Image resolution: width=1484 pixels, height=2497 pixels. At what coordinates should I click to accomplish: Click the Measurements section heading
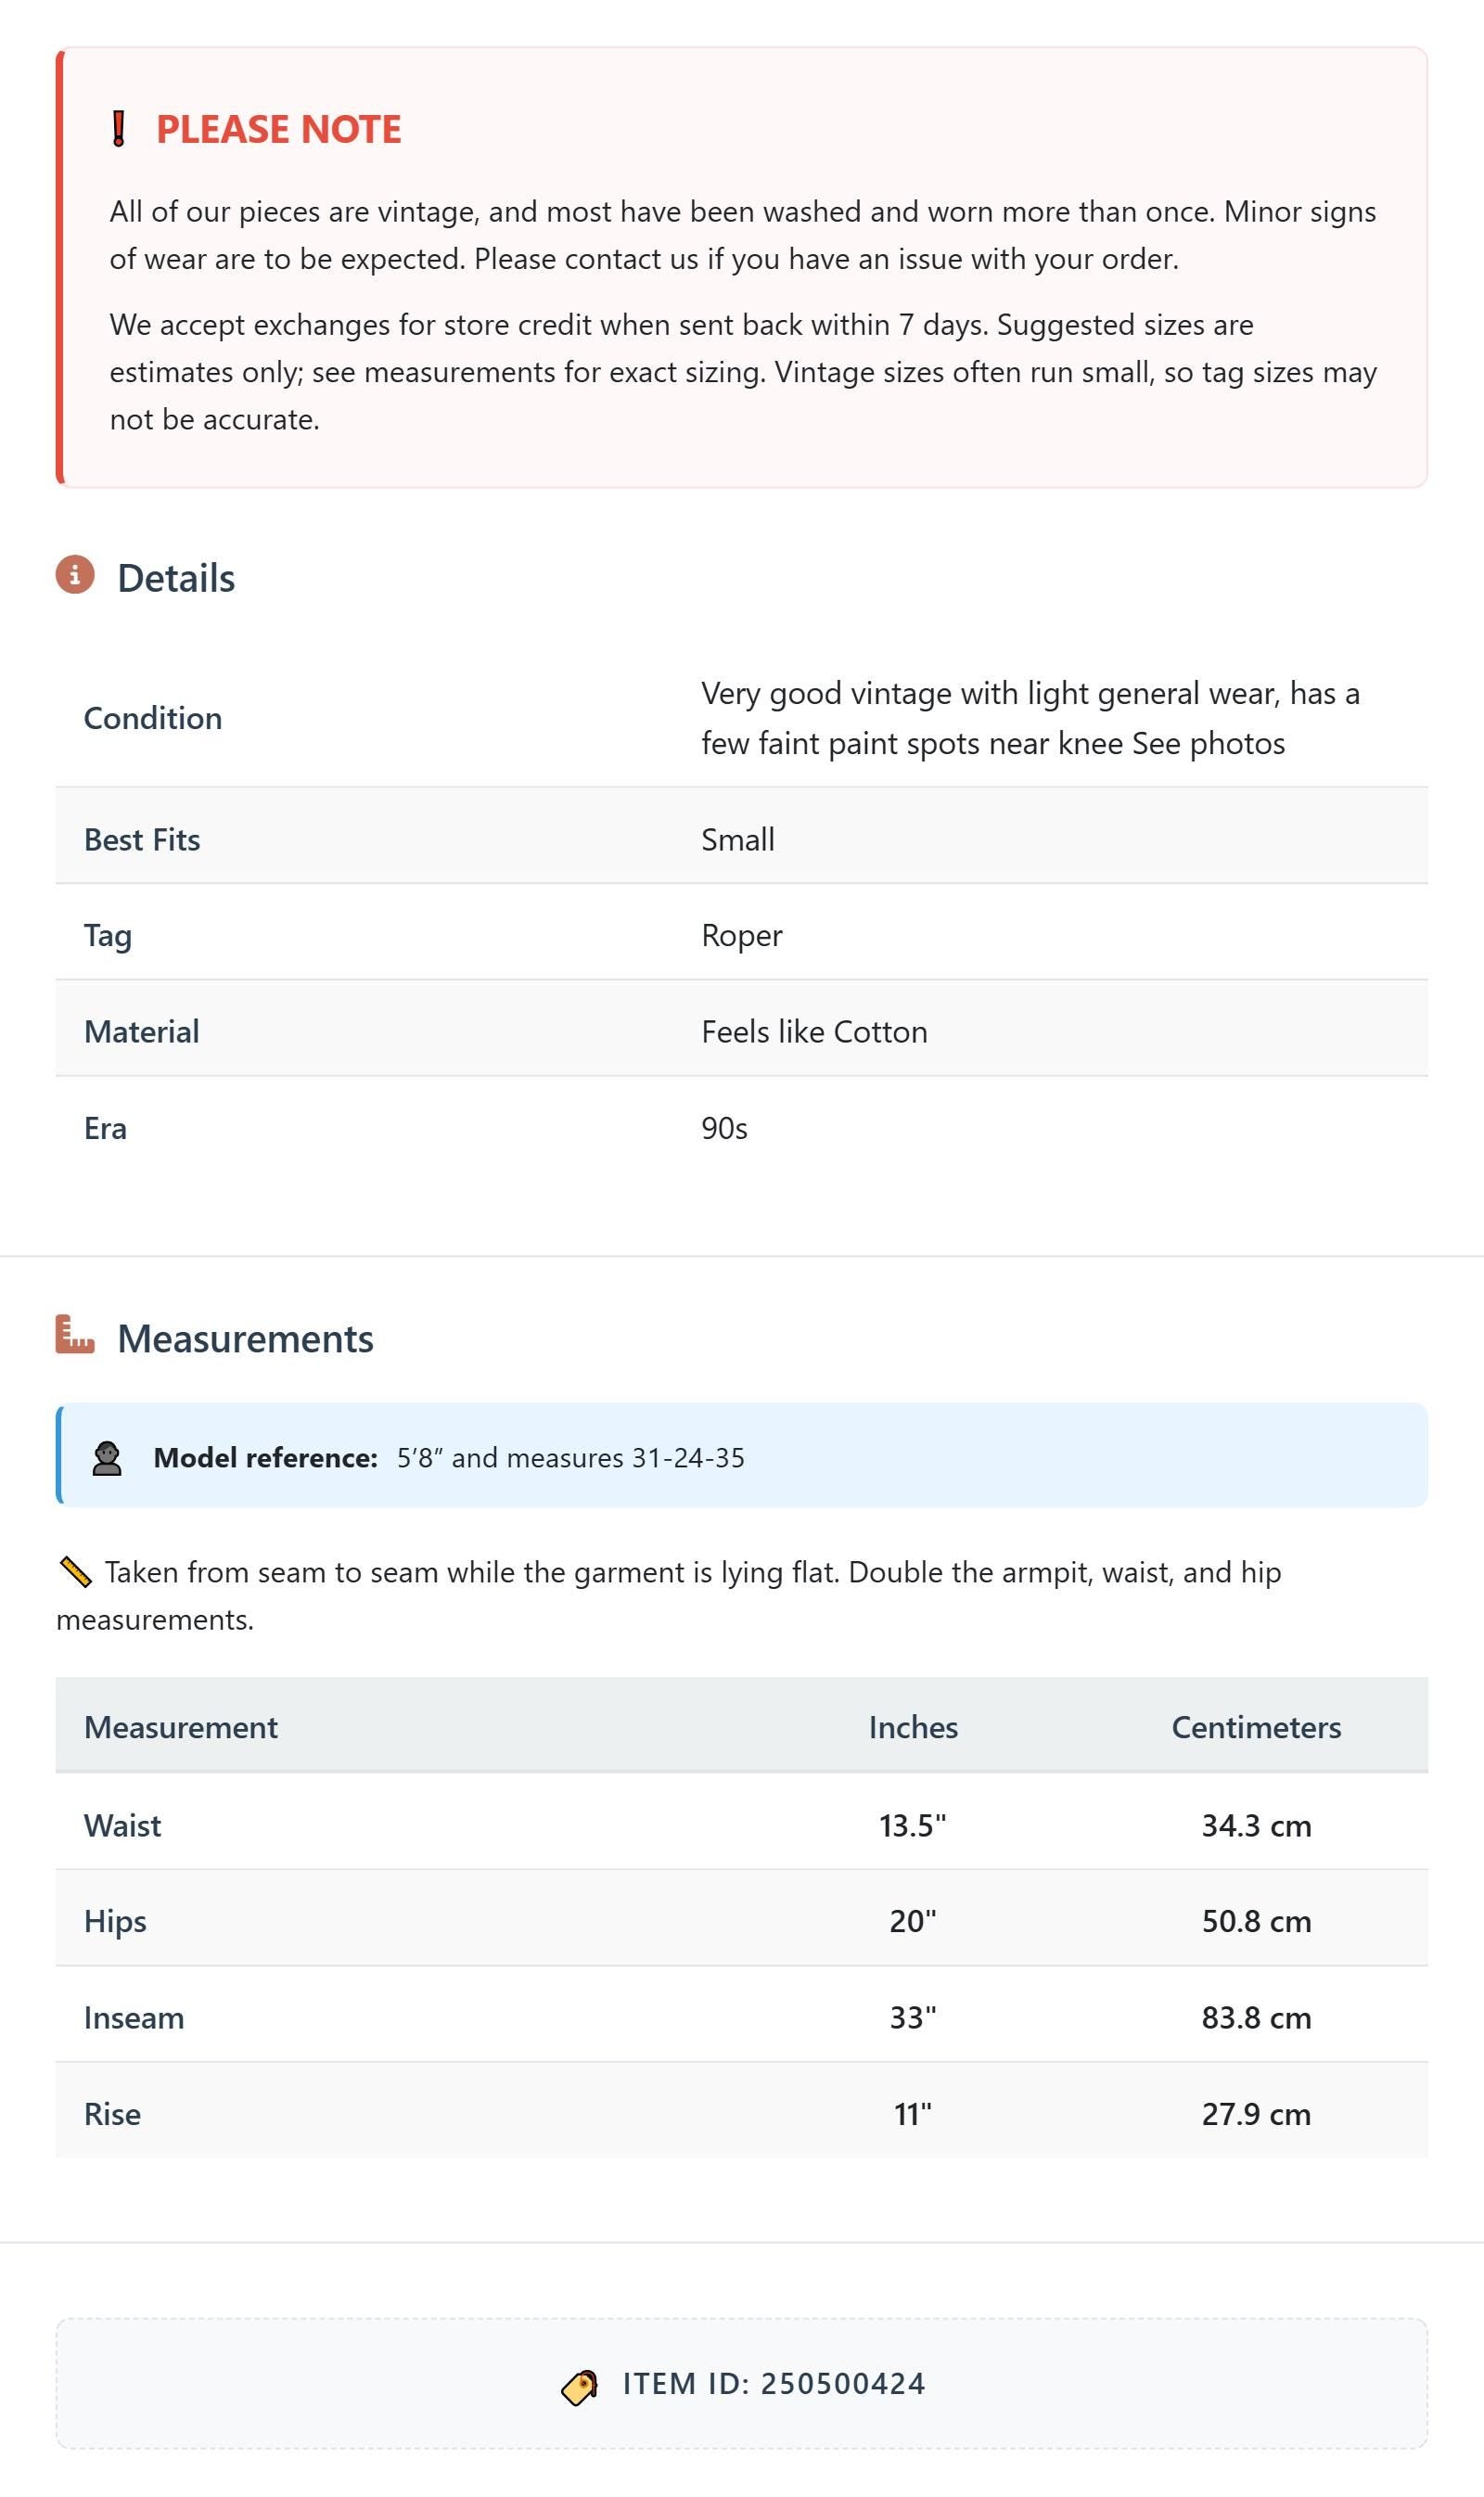(x=245, y=1339)
